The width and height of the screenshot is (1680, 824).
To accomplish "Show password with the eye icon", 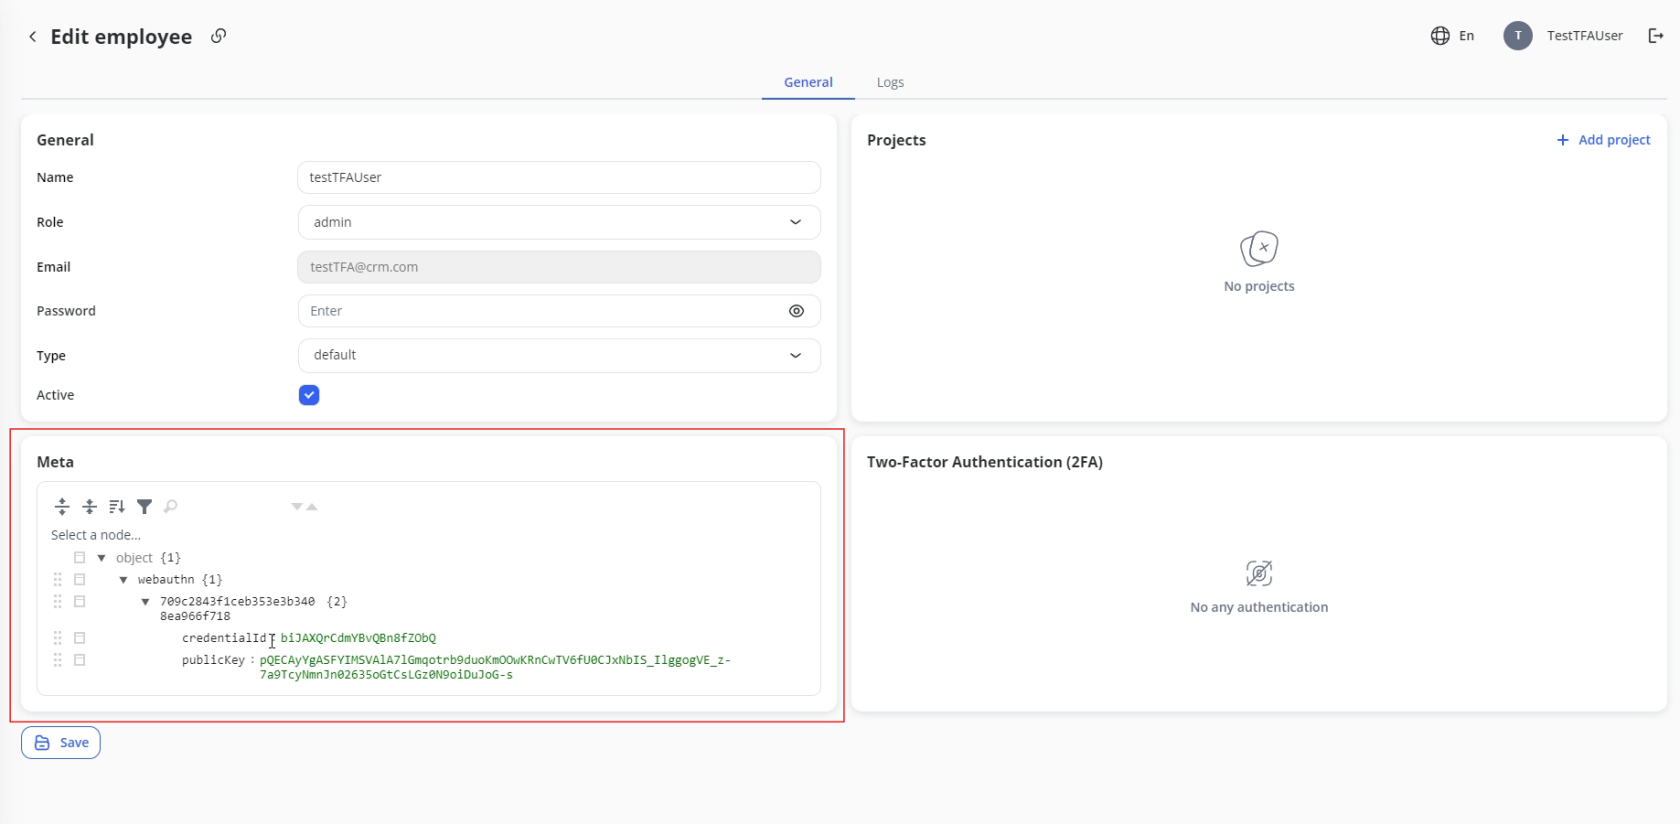I will tap(796, 311).
